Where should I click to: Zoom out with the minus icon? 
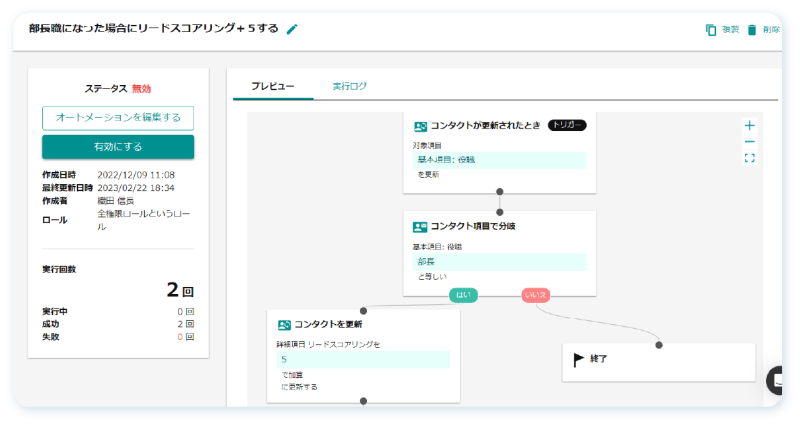point(749,142)
